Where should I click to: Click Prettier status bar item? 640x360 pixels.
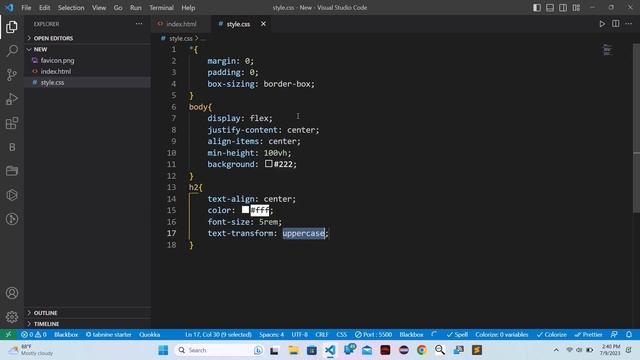coord(588,334)
